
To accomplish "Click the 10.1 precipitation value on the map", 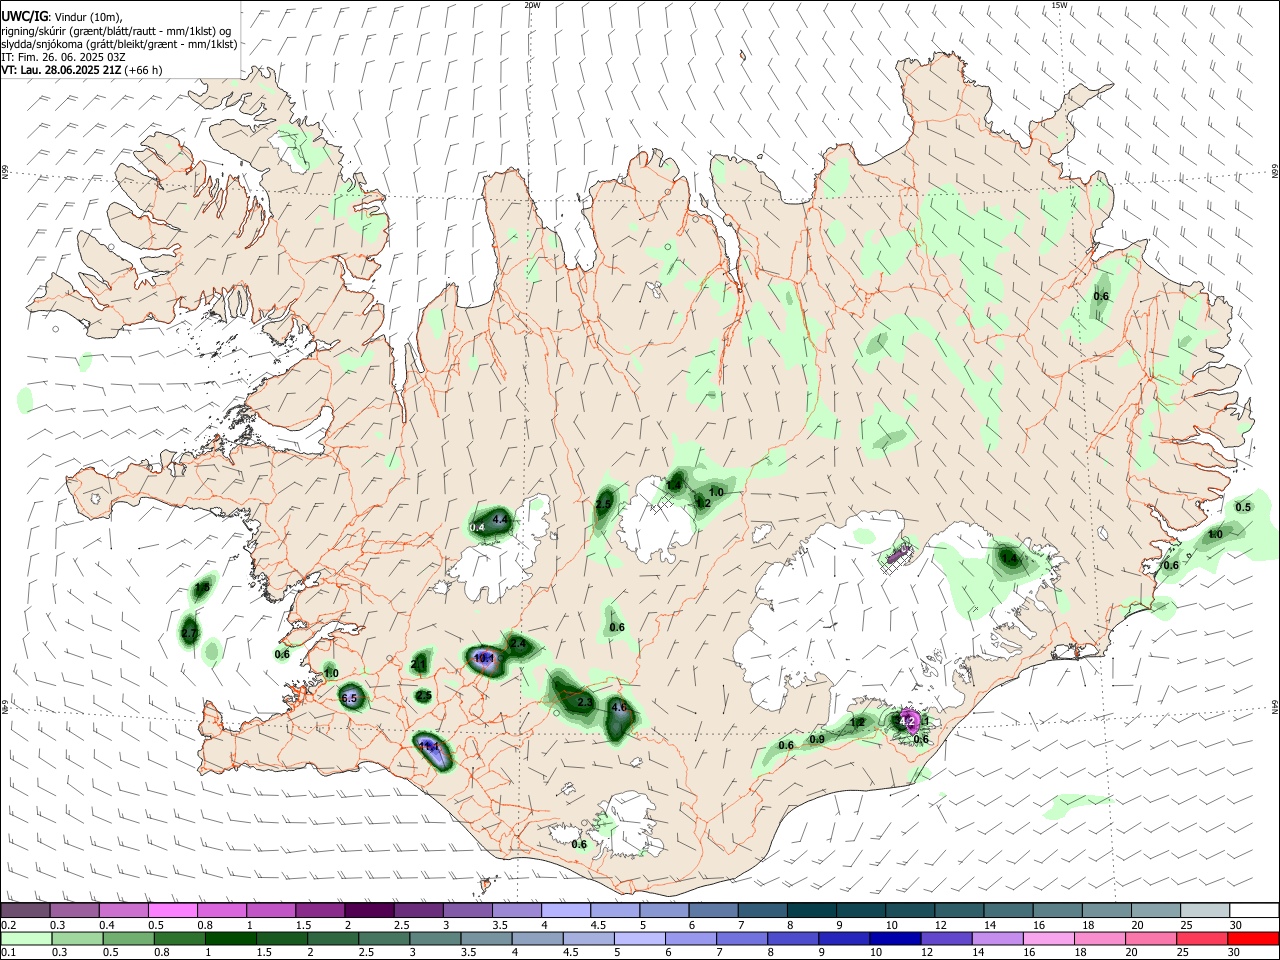I will click(x=484, y=658).
